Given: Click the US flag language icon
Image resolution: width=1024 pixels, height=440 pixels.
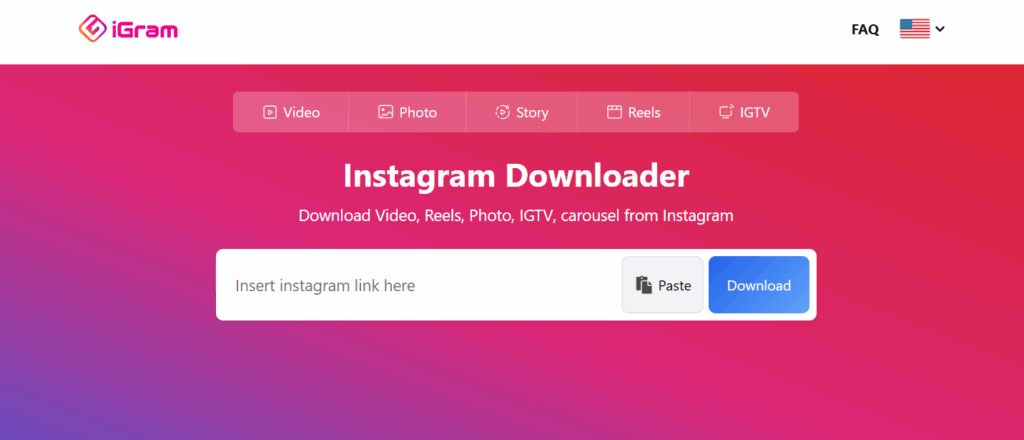Looking at the screenshot, I should click(x=914, y=29).
